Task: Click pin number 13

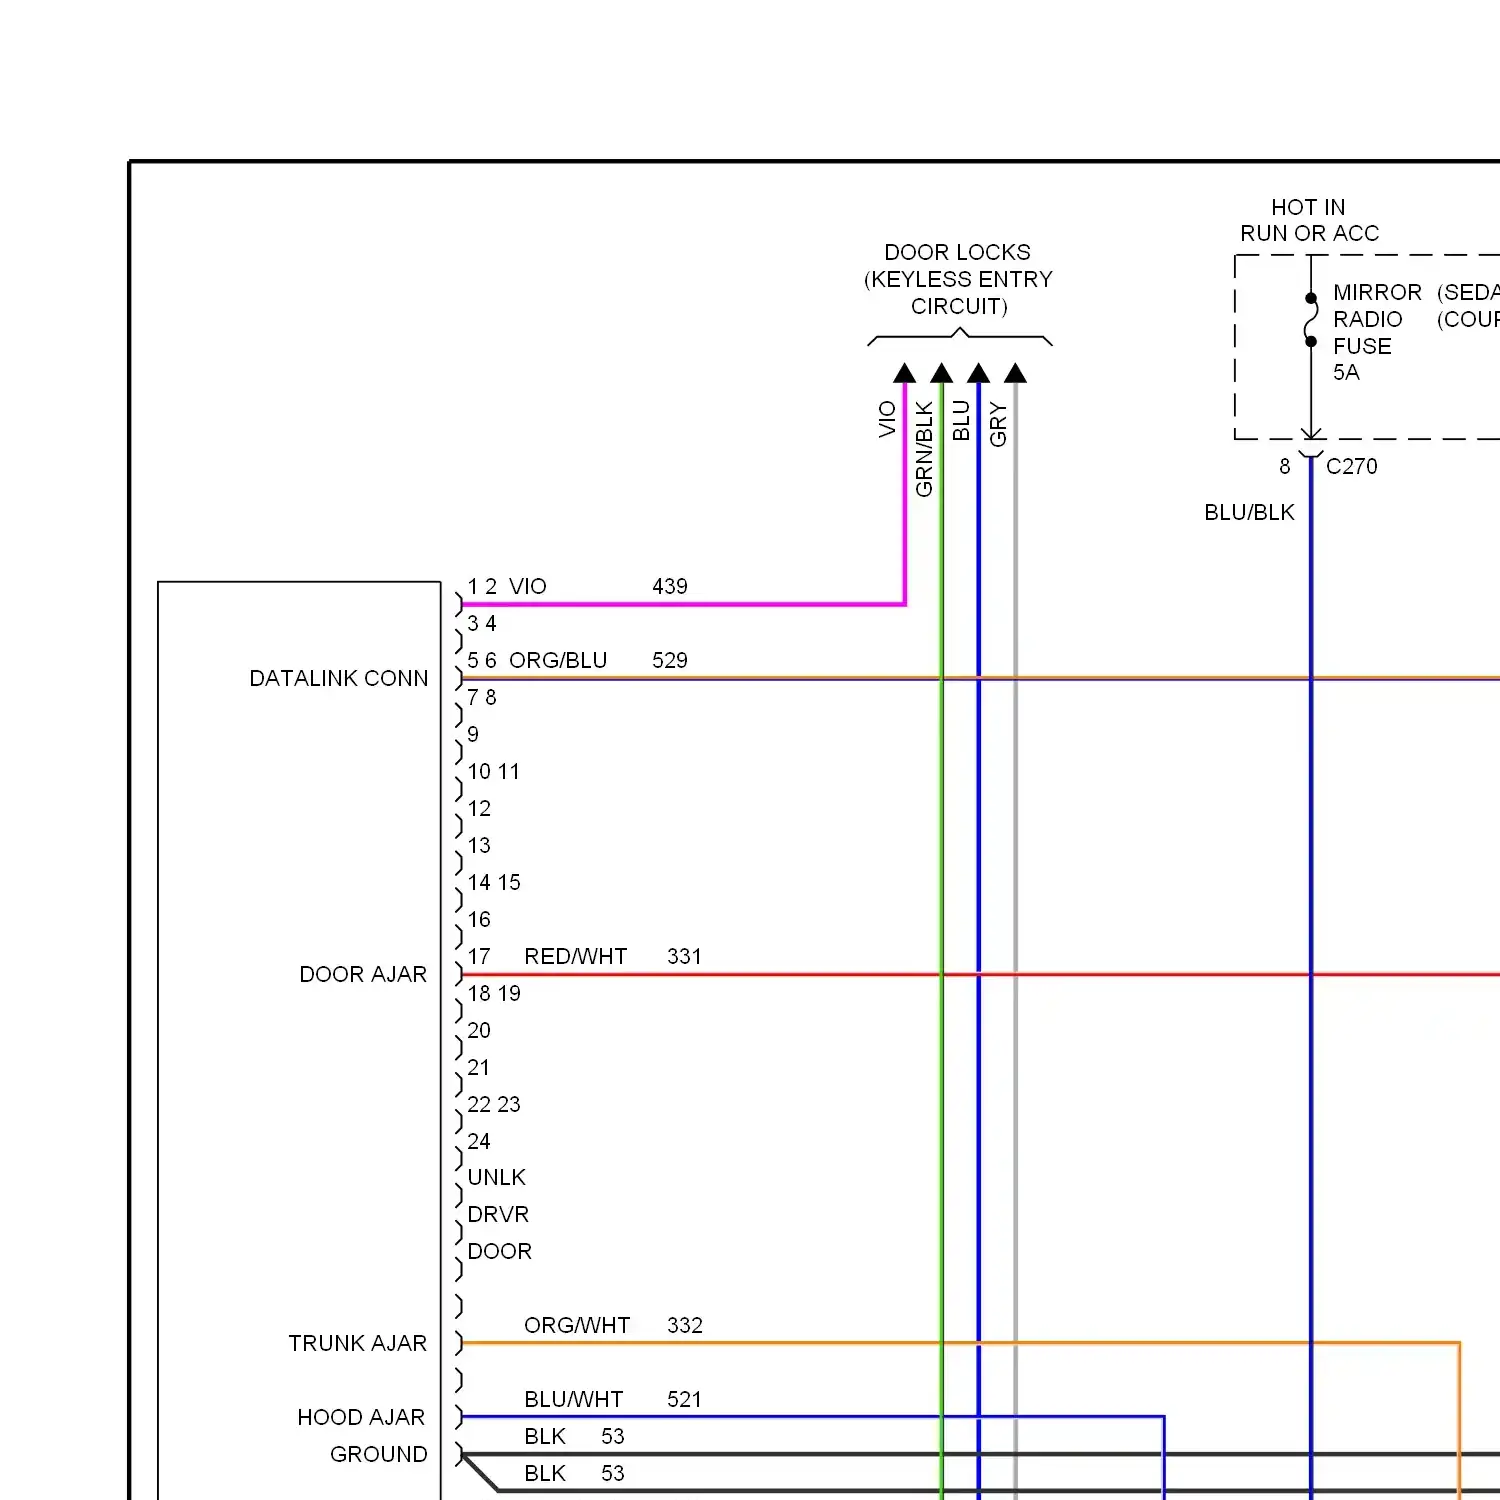Action: (479, 845)
